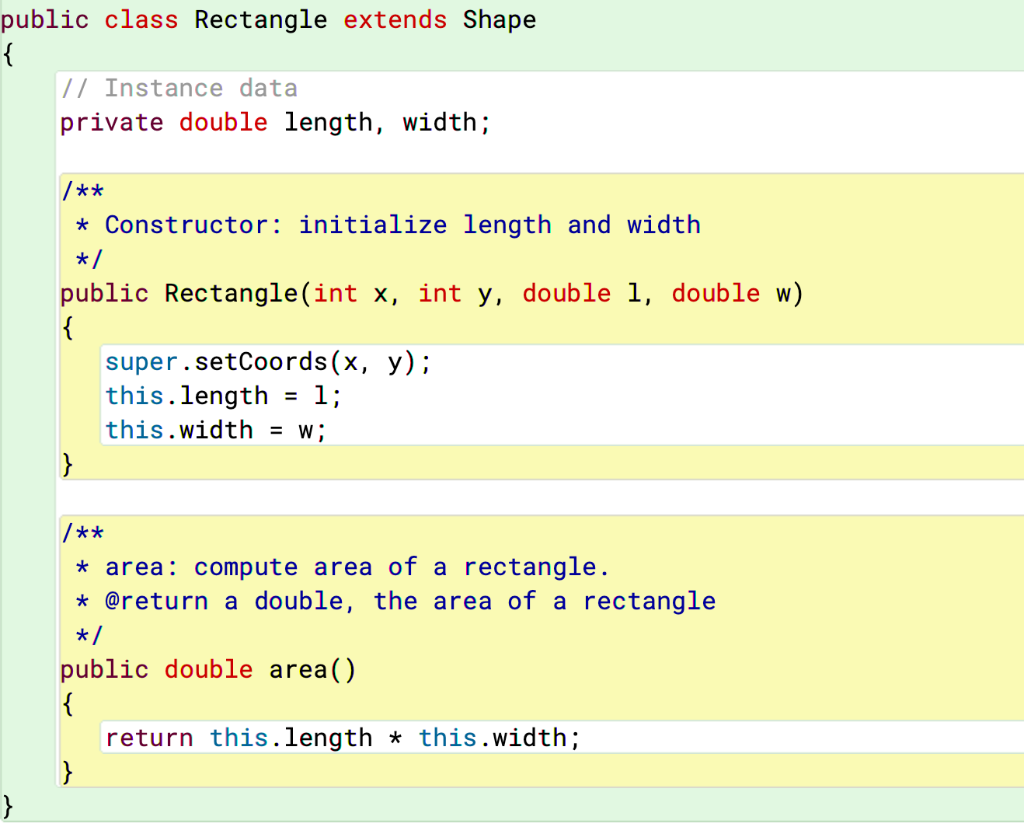Click the class name Rectangle
The height and width of the screenshot is (827, 1024).
(x=260, y=19)
